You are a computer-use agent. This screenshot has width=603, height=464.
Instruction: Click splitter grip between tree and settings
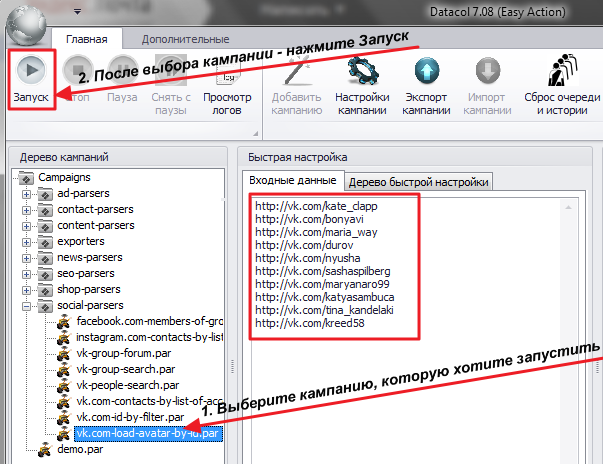pos(232,366)
